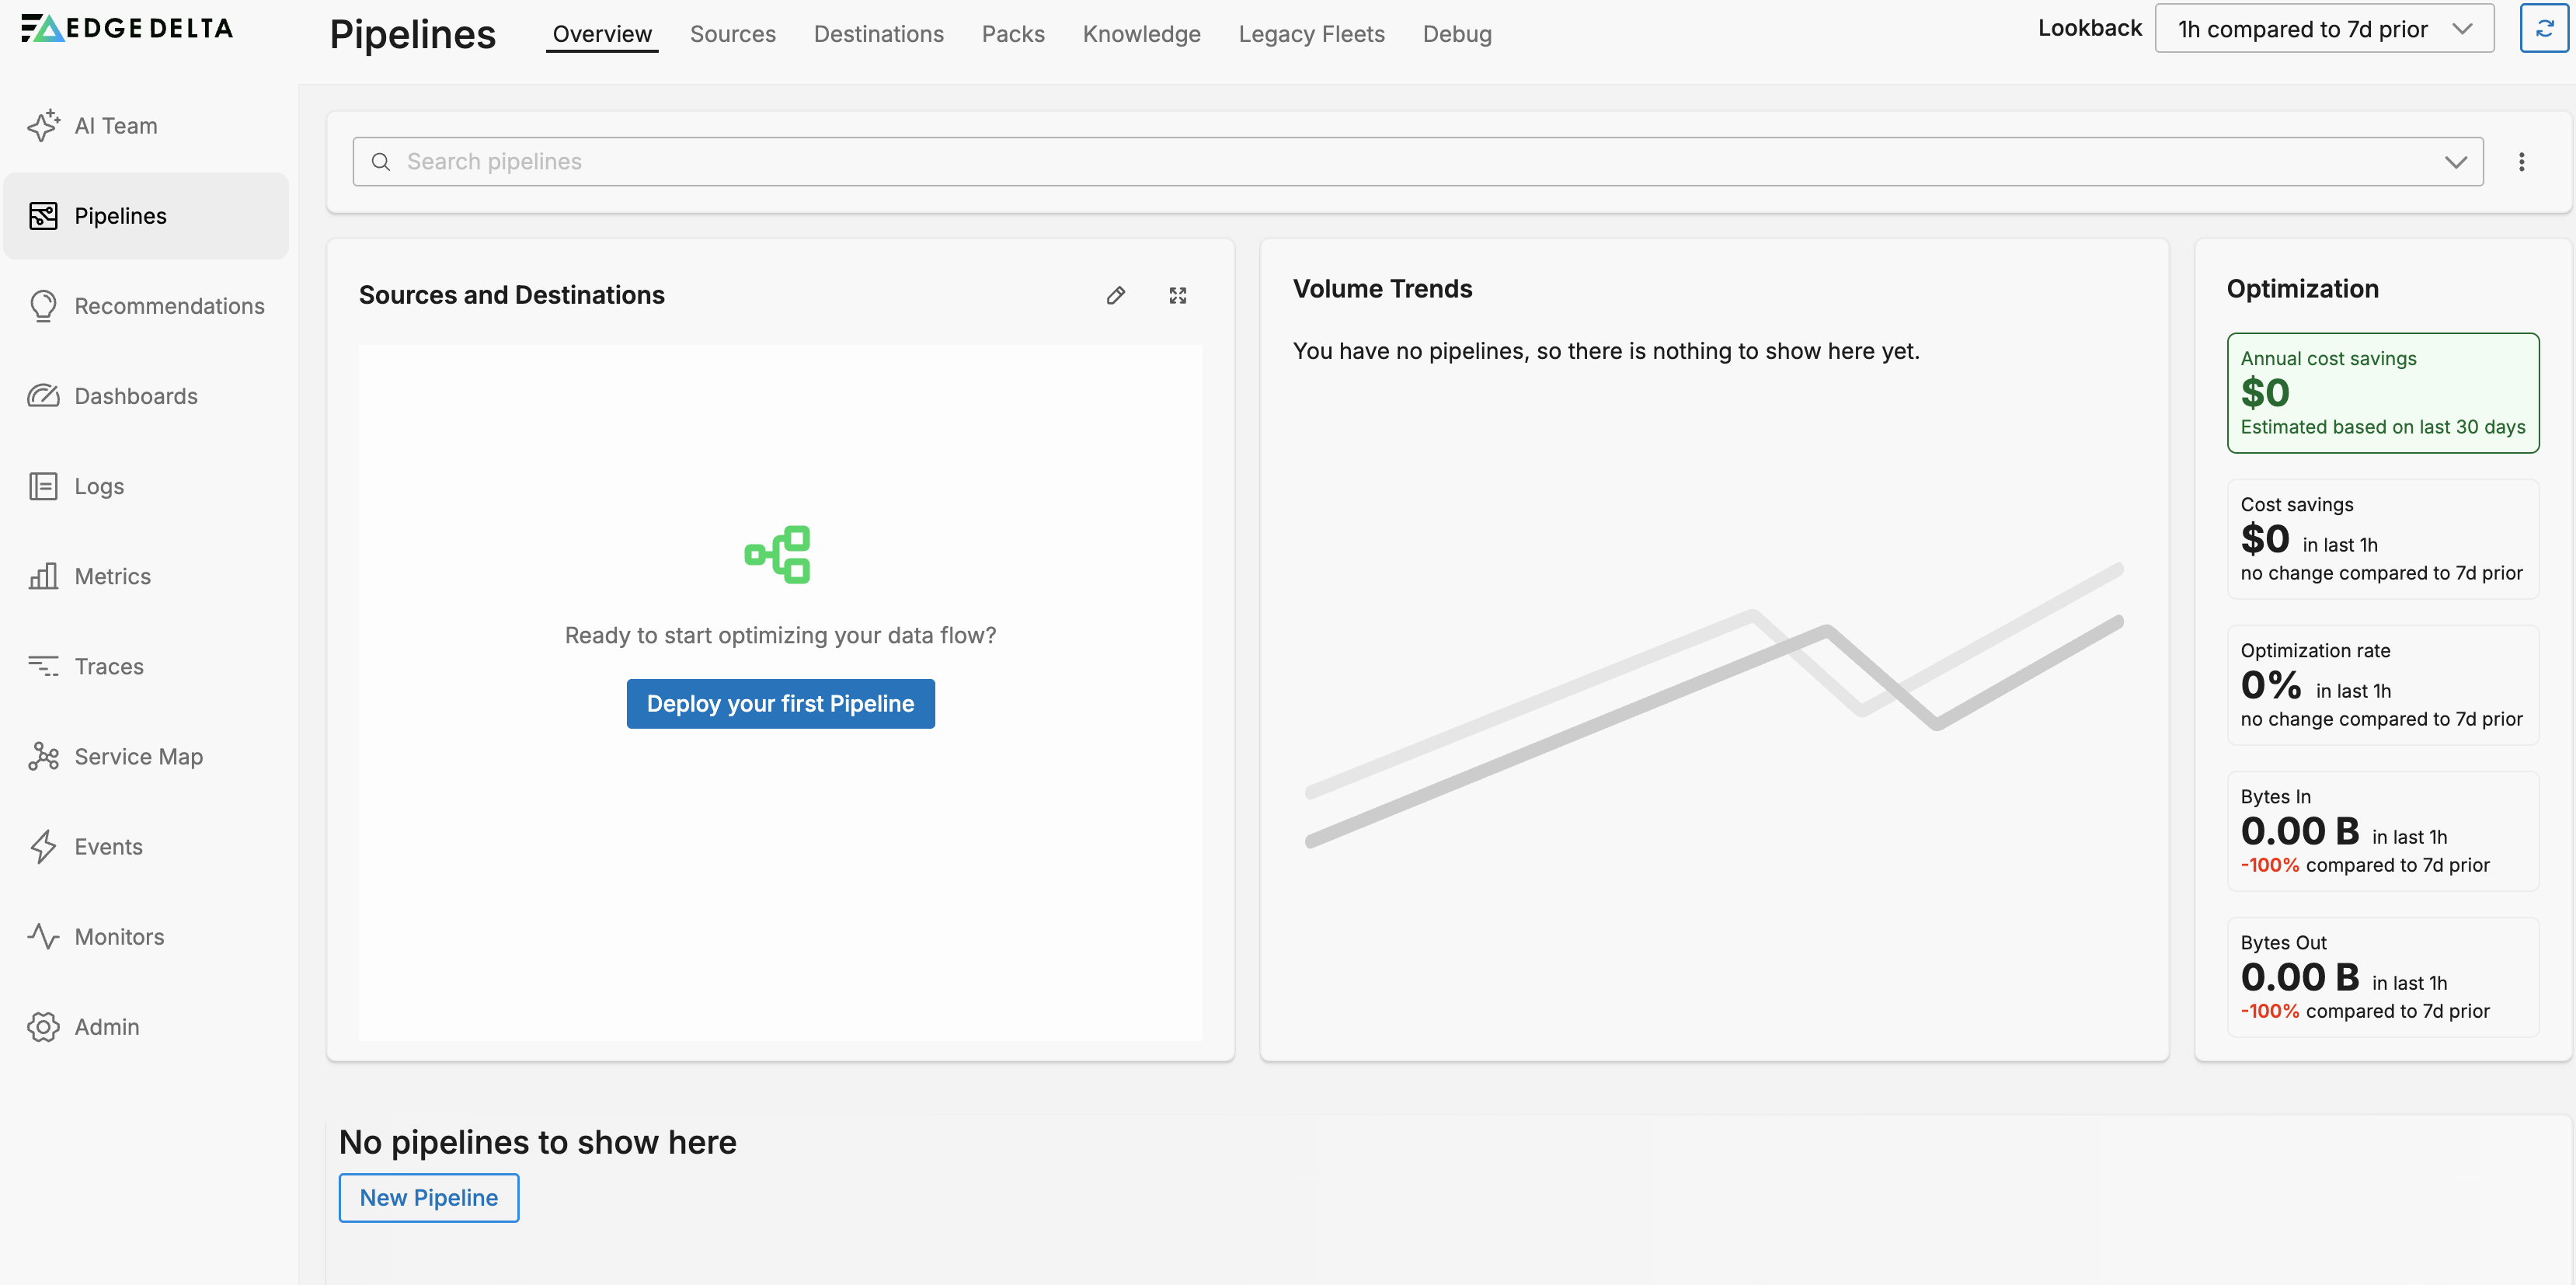2576x1285 pixels.
Task: Click the Edge Delta logo
Action: pos(127,28)
